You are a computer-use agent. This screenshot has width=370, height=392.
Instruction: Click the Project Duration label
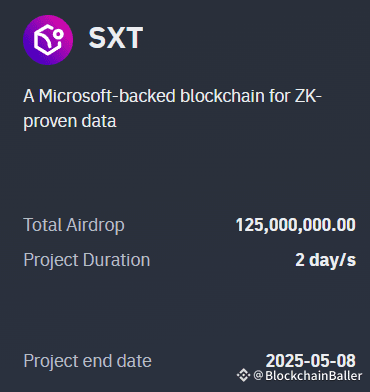pyautogui.click(x=87, y=260)
